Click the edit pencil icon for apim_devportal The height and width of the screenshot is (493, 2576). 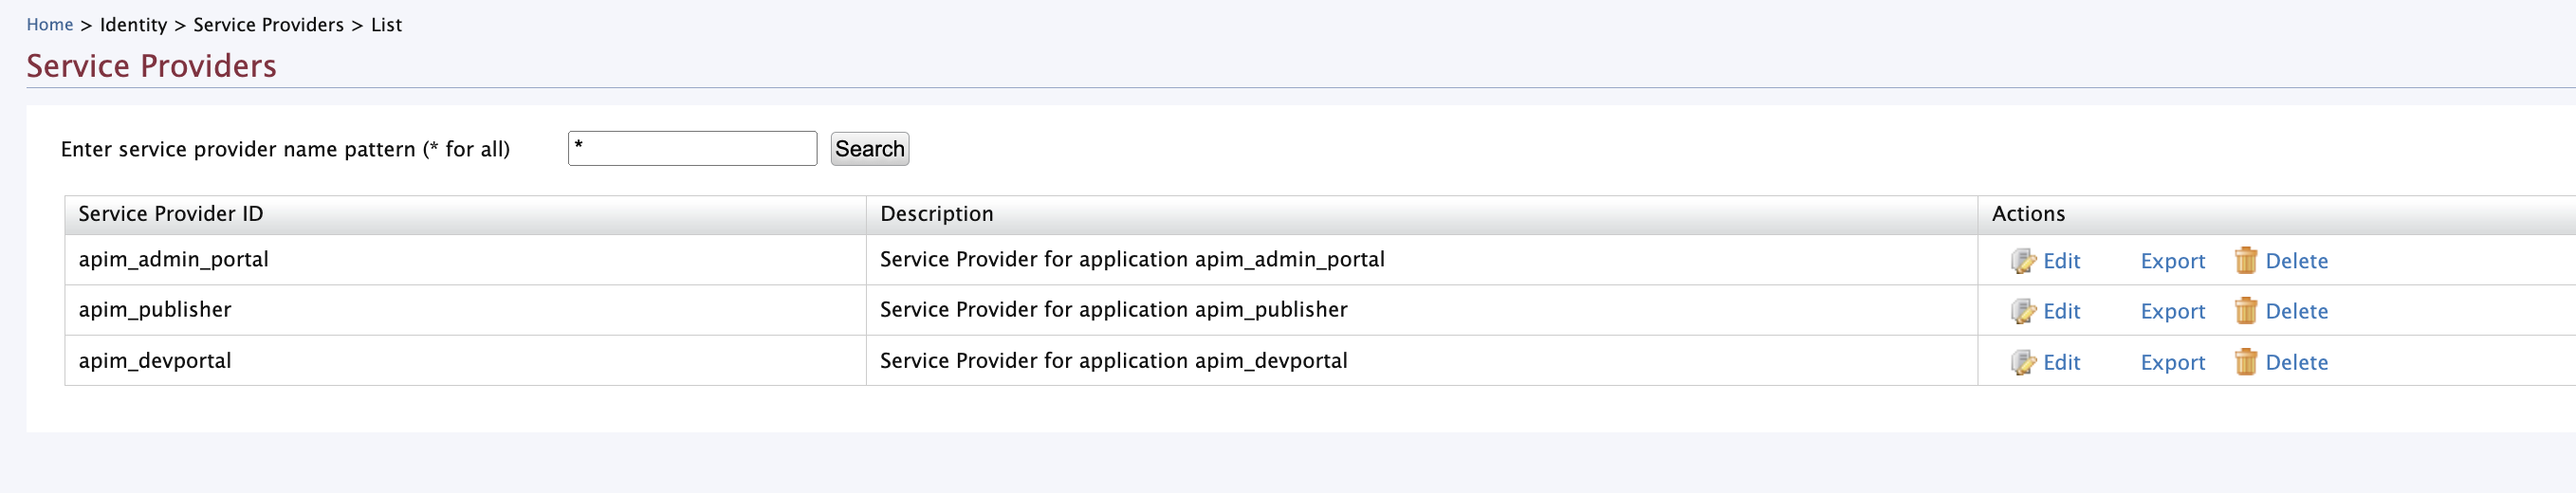click(x=2023, y=362)
